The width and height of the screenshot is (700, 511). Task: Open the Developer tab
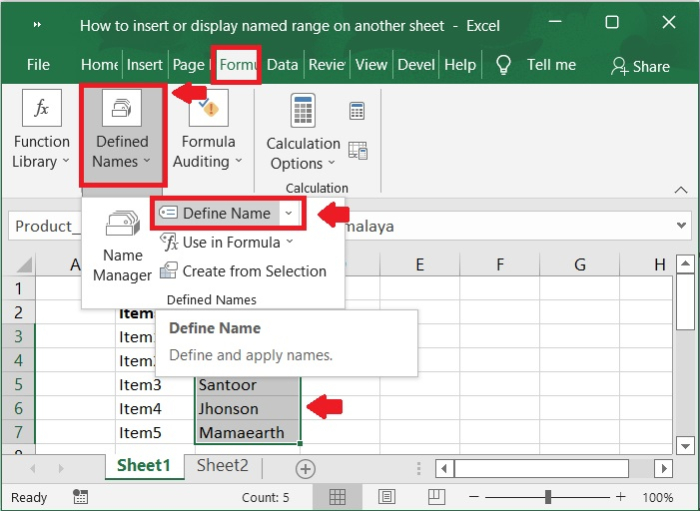(416, 65)
